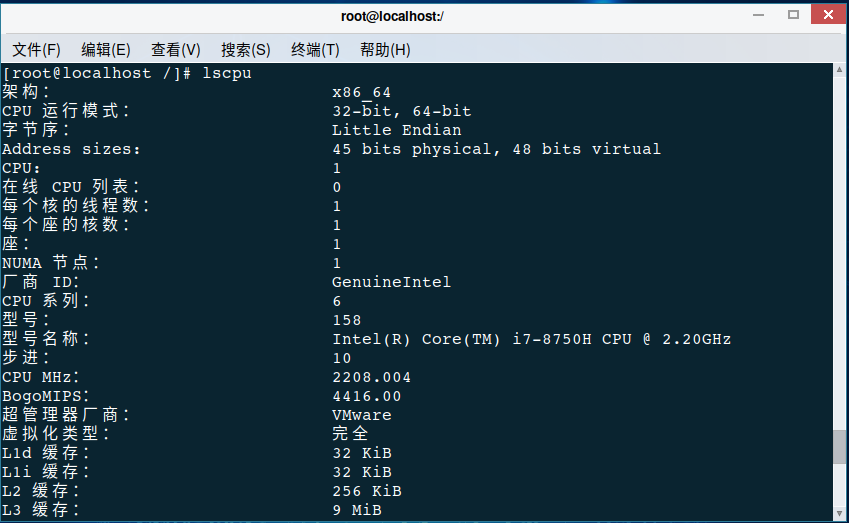This screenshot has height=523, width=849.
Task: Click the root@localhost:/ title bar
Action: [x=392, y=16]
